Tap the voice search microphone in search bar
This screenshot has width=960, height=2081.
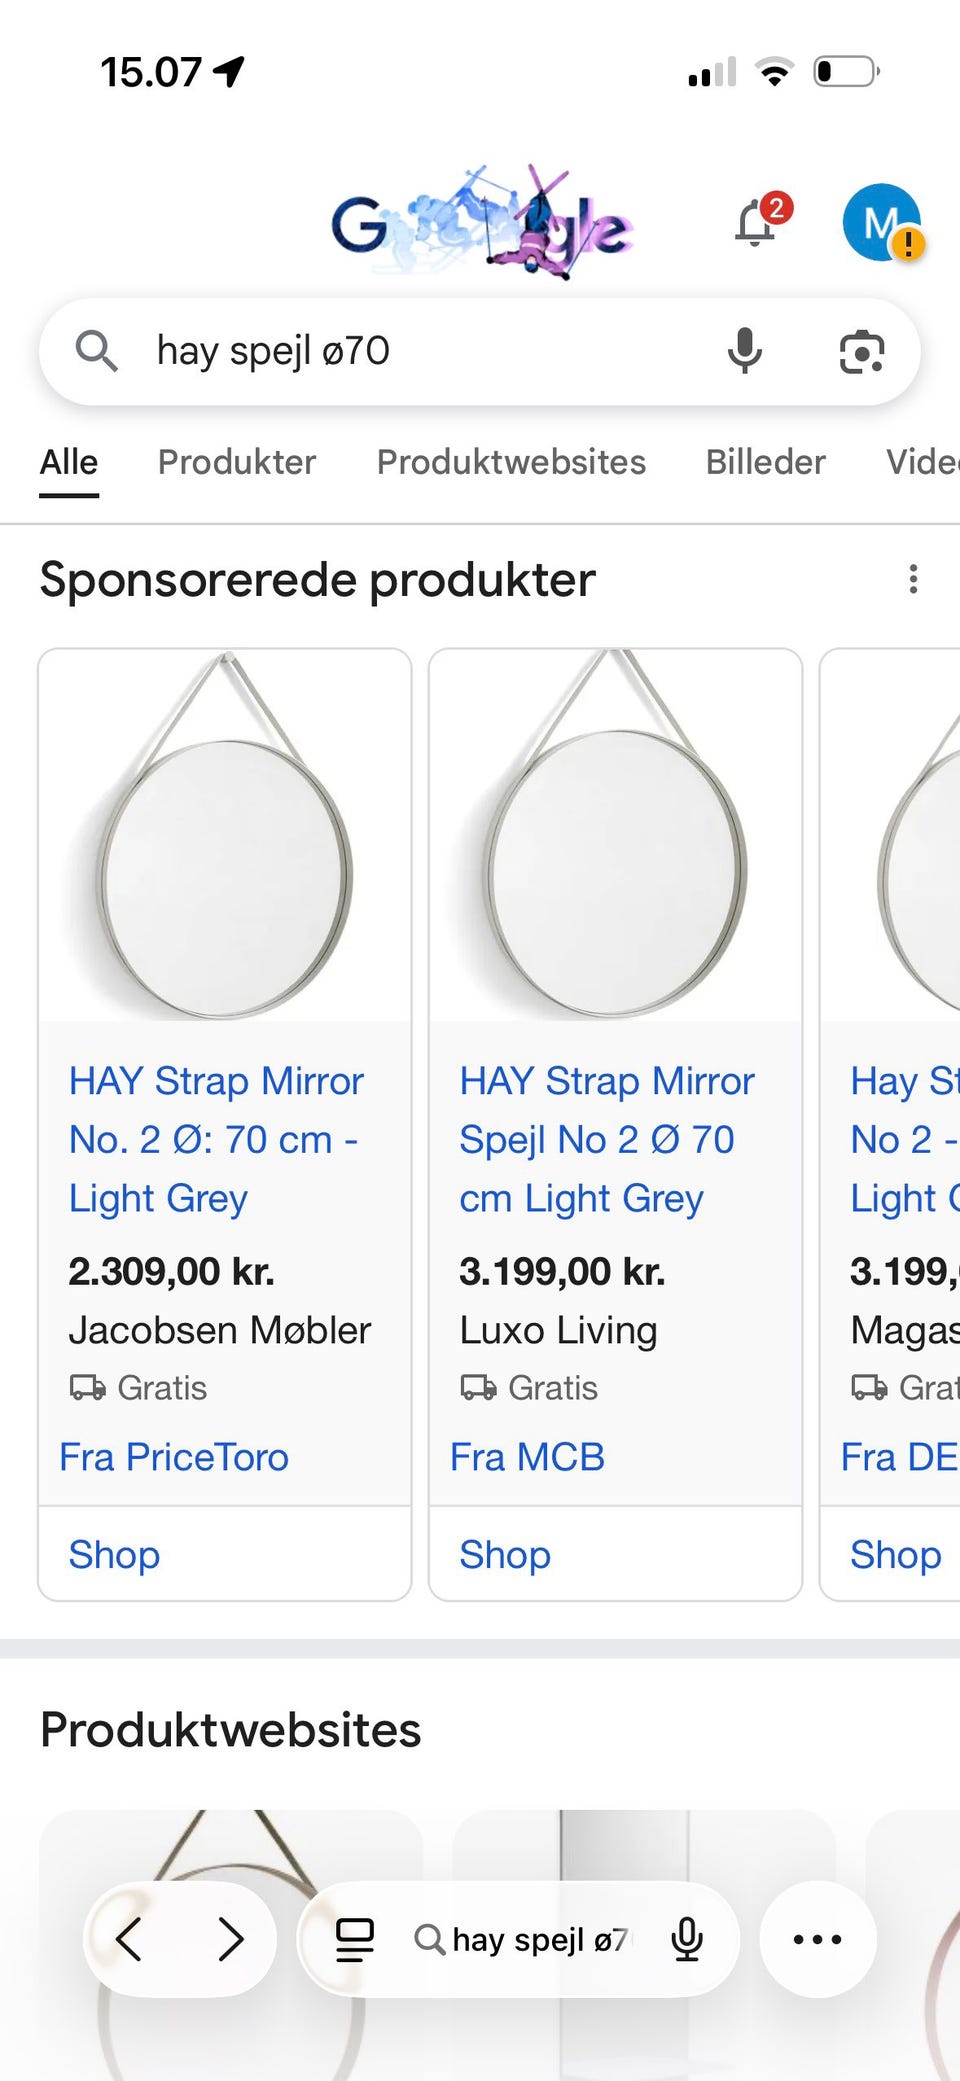coord(744,351)
